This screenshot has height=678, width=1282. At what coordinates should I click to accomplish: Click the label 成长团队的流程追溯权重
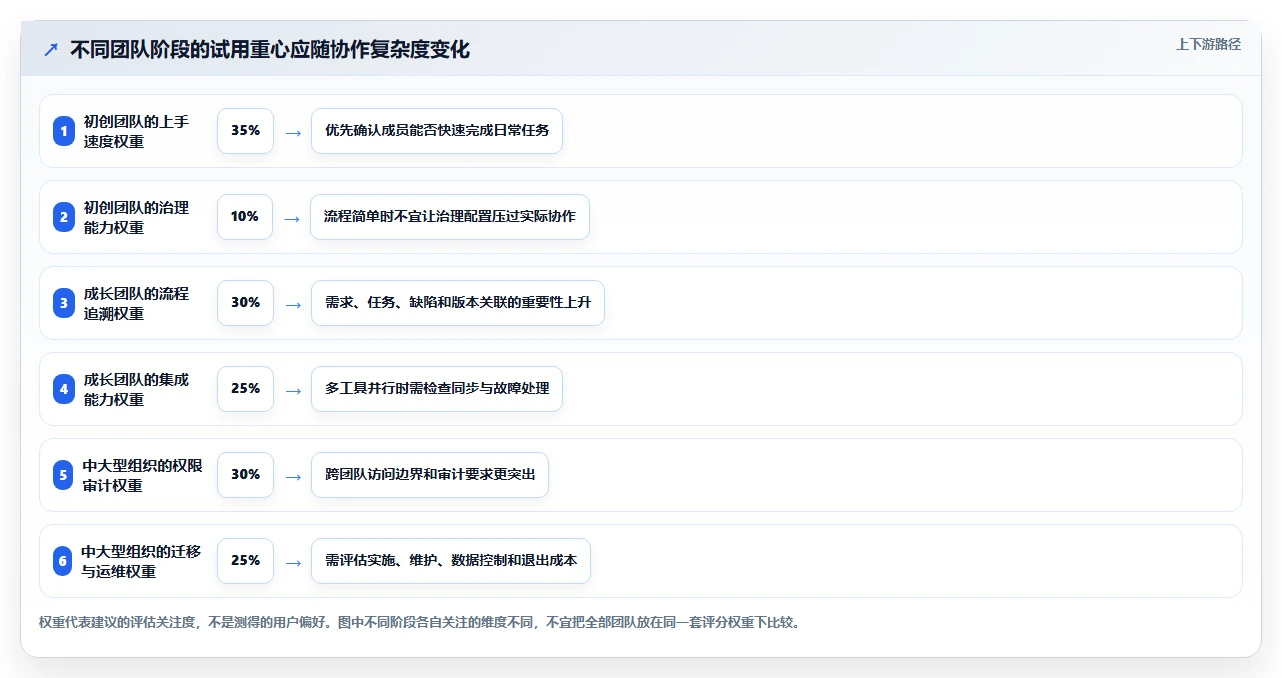click(136, 303)
